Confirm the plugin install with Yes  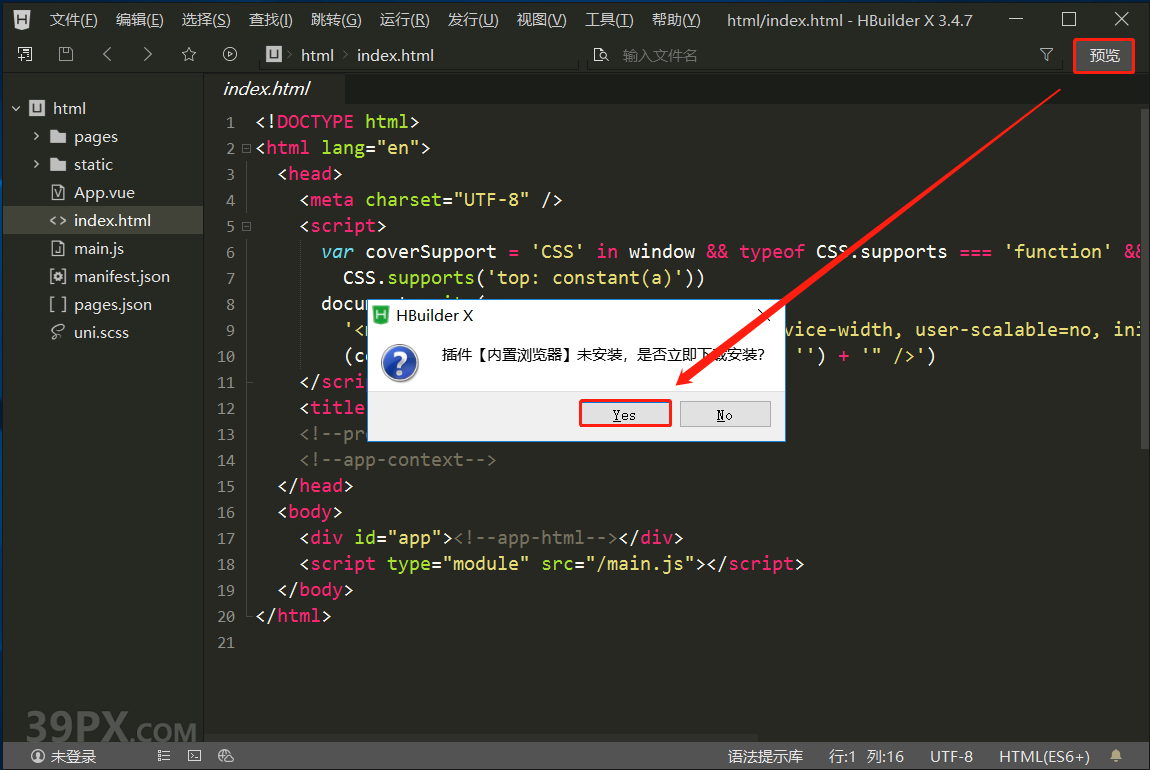(x=625, y=414)
